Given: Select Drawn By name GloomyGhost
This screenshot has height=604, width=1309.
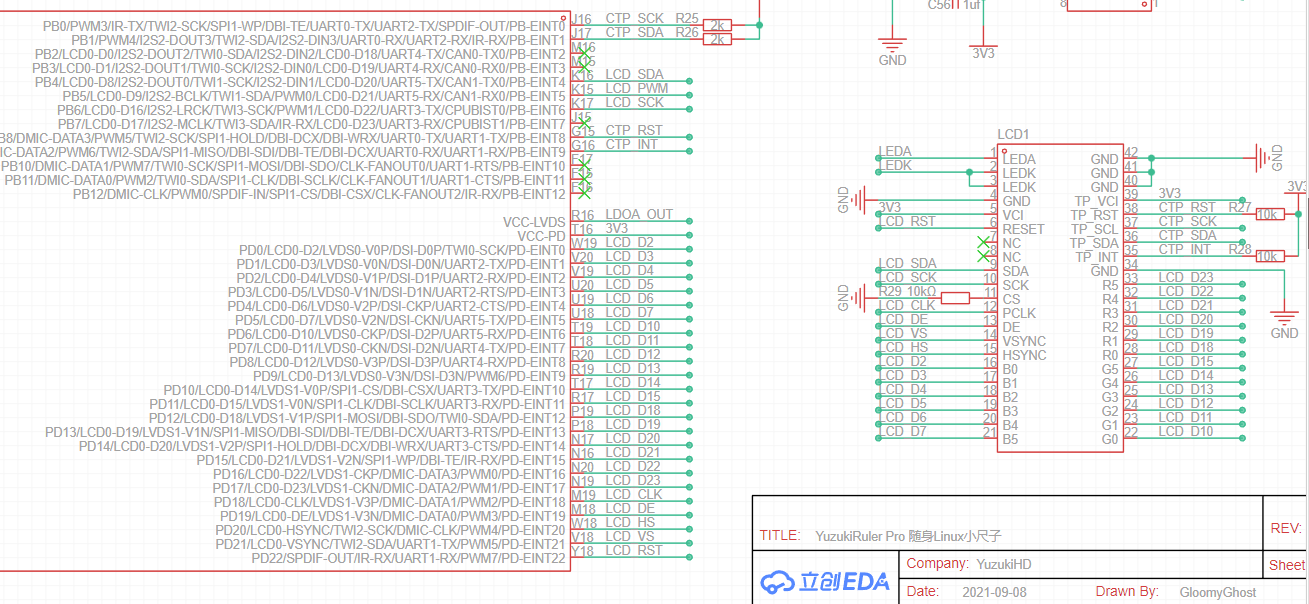Looking at the screenshot, I should pyautogui.click(x=1217, y=592).
